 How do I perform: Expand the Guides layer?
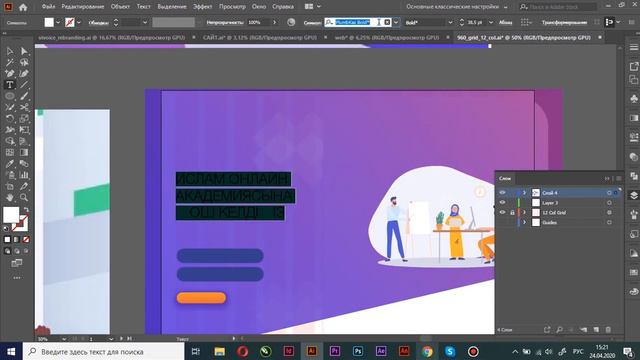(524, 222)
